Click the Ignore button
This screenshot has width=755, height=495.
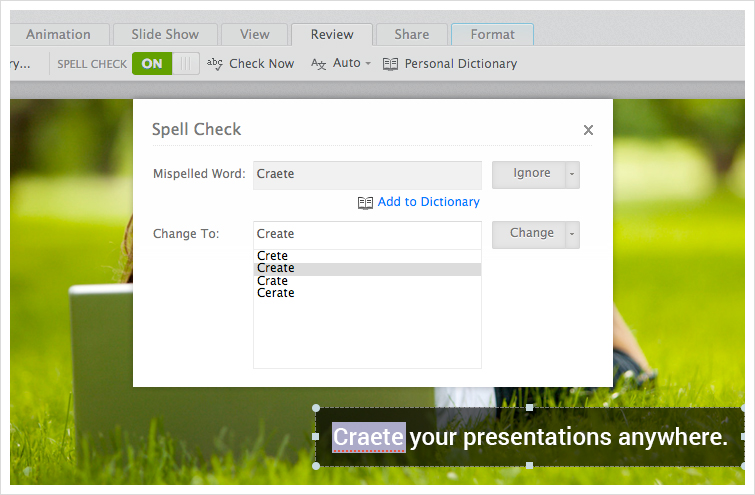pos(530,174)
